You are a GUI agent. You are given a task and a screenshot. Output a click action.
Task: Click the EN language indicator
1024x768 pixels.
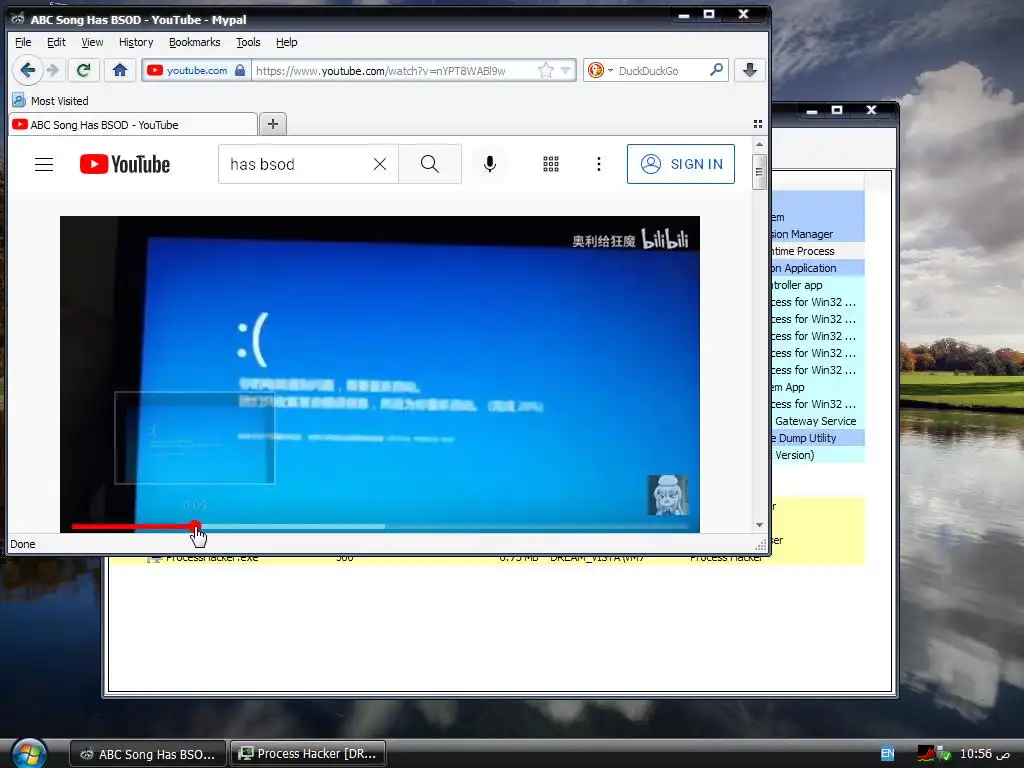[x=887, y=754]
